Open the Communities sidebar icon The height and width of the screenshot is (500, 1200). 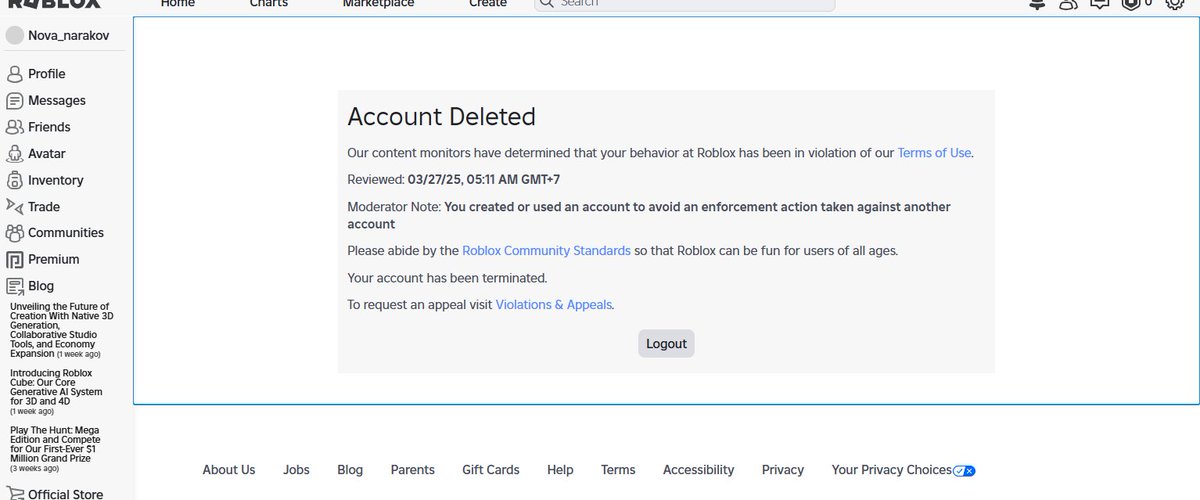point(15,233)
